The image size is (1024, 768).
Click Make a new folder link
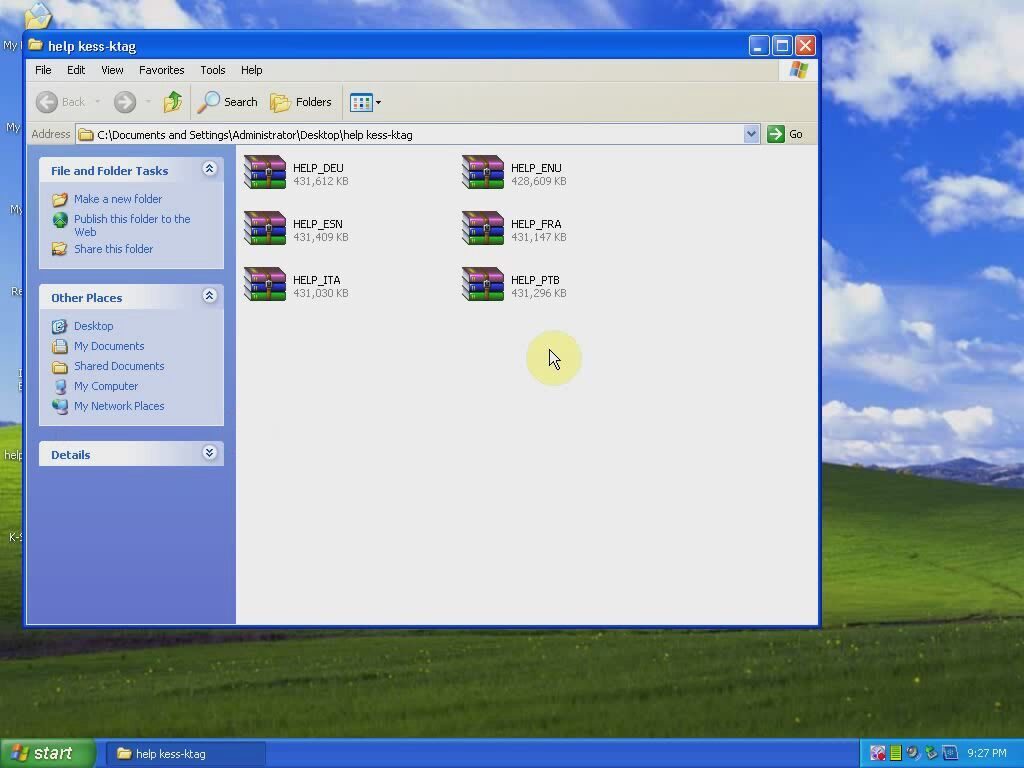pos(118,199)
